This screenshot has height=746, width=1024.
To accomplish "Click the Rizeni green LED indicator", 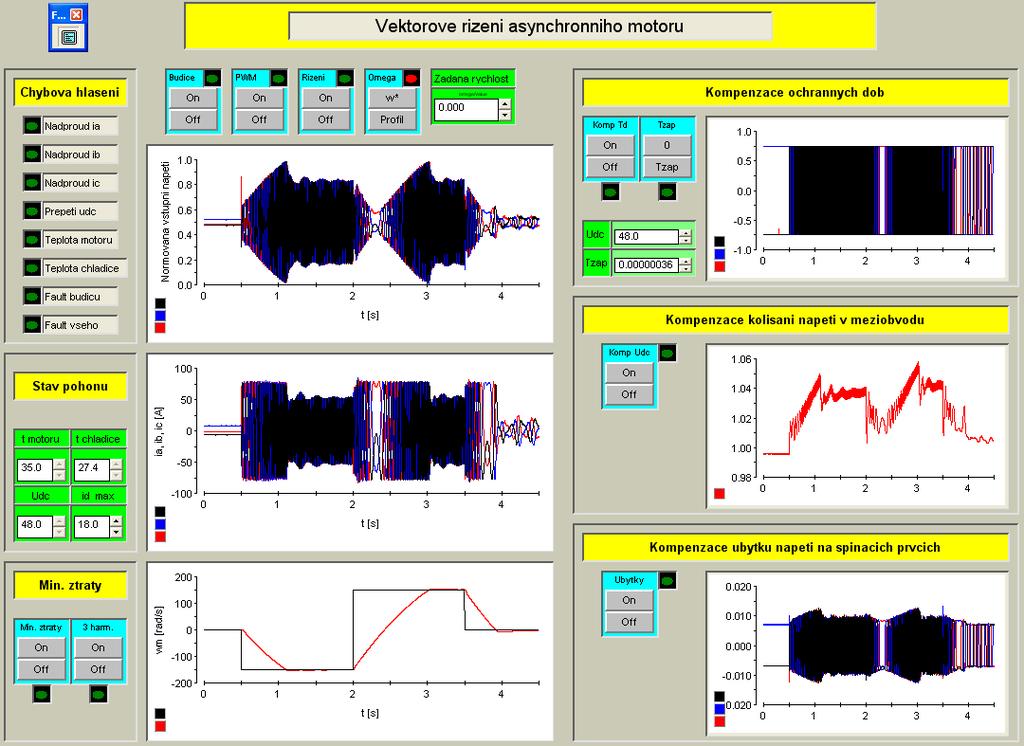I will (345, 78).
